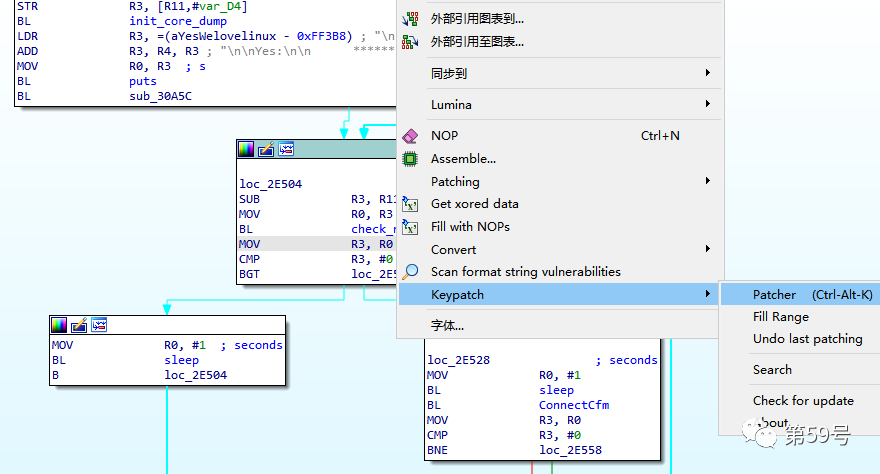This screenshot has height=474, width=880.
Task: Click the Get xored data icon
Action: (x=410, y=204)
